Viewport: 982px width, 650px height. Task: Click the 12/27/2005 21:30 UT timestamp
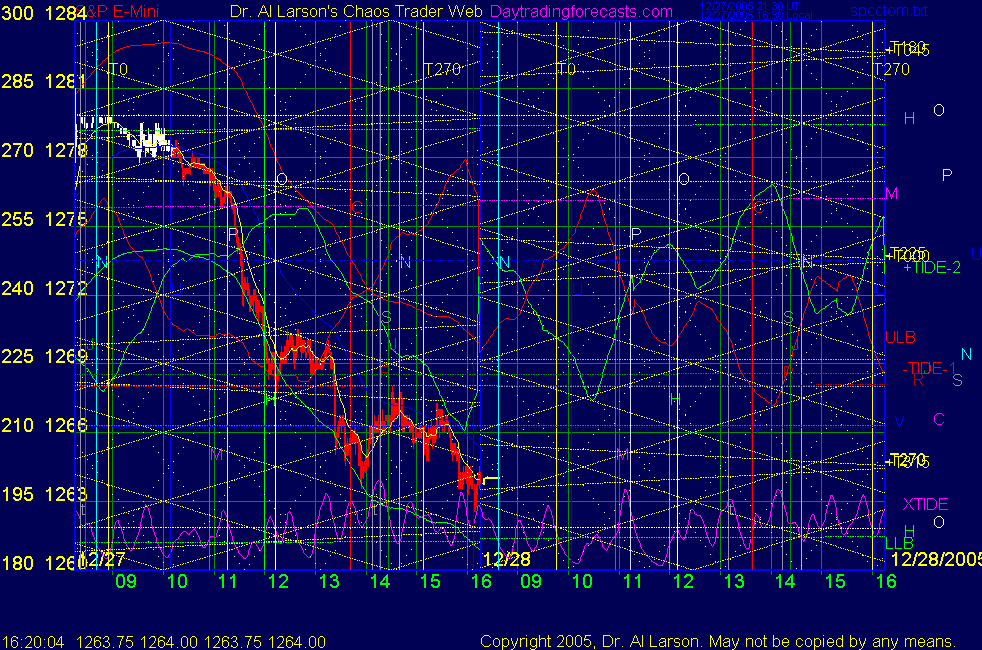749,6
